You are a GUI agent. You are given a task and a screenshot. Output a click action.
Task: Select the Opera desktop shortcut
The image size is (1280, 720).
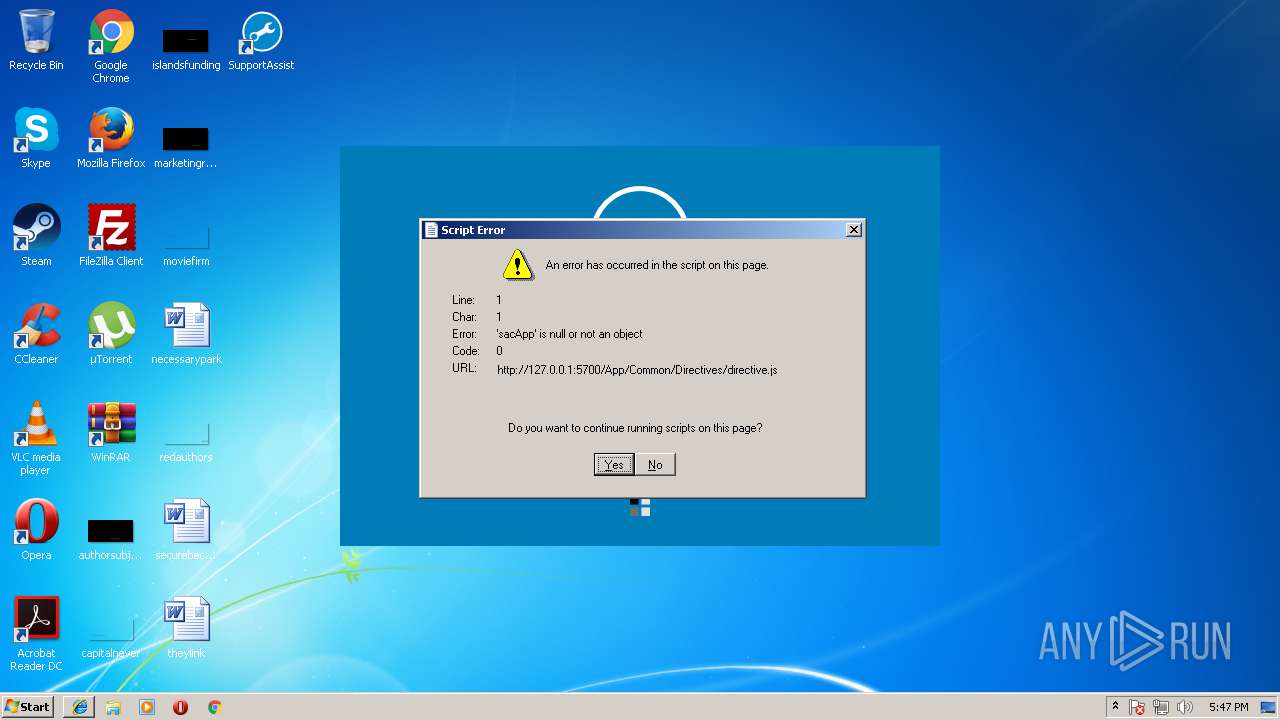coord(36,530)
